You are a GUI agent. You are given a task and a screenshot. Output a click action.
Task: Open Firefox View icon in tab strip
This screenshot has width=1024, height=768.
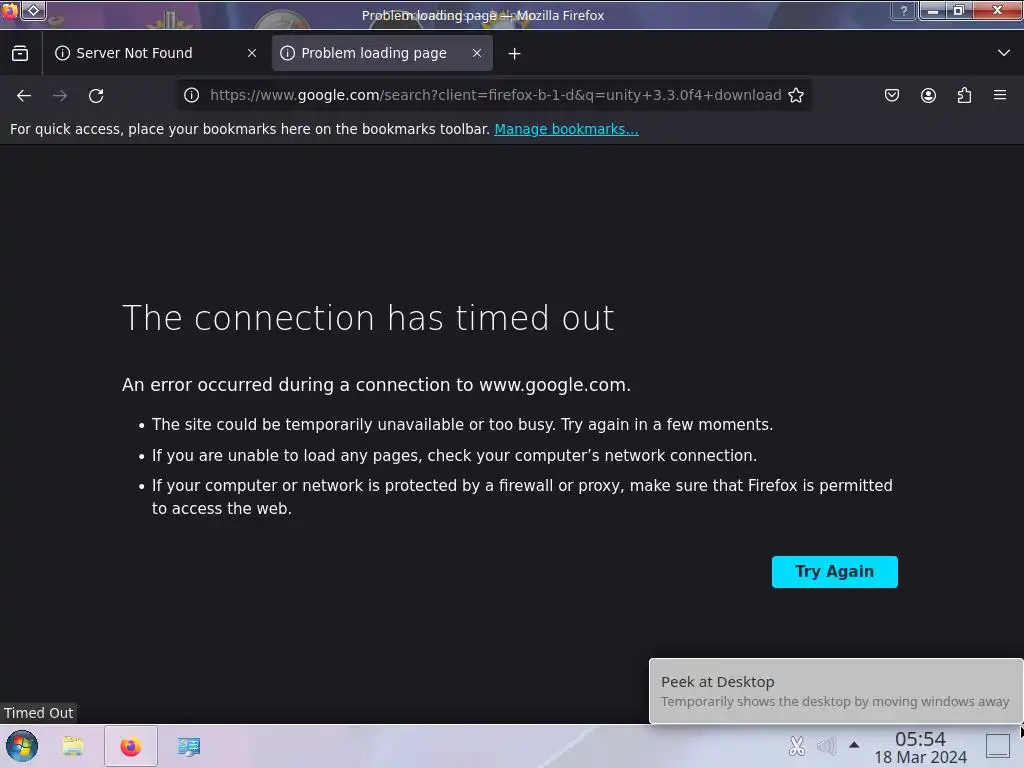[20, 54]
